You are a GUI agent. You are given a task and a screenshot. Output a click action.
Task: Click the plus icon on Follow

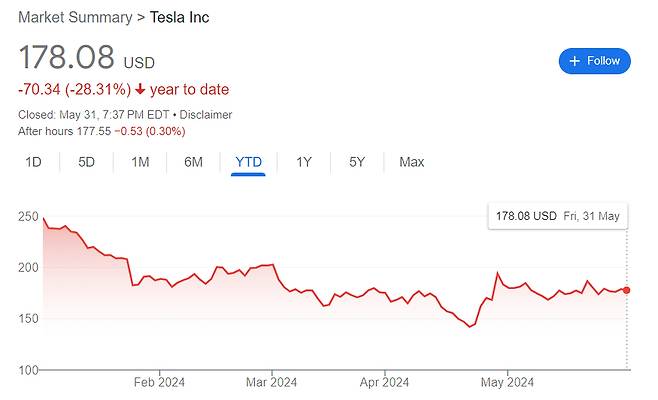coord(575,61)
